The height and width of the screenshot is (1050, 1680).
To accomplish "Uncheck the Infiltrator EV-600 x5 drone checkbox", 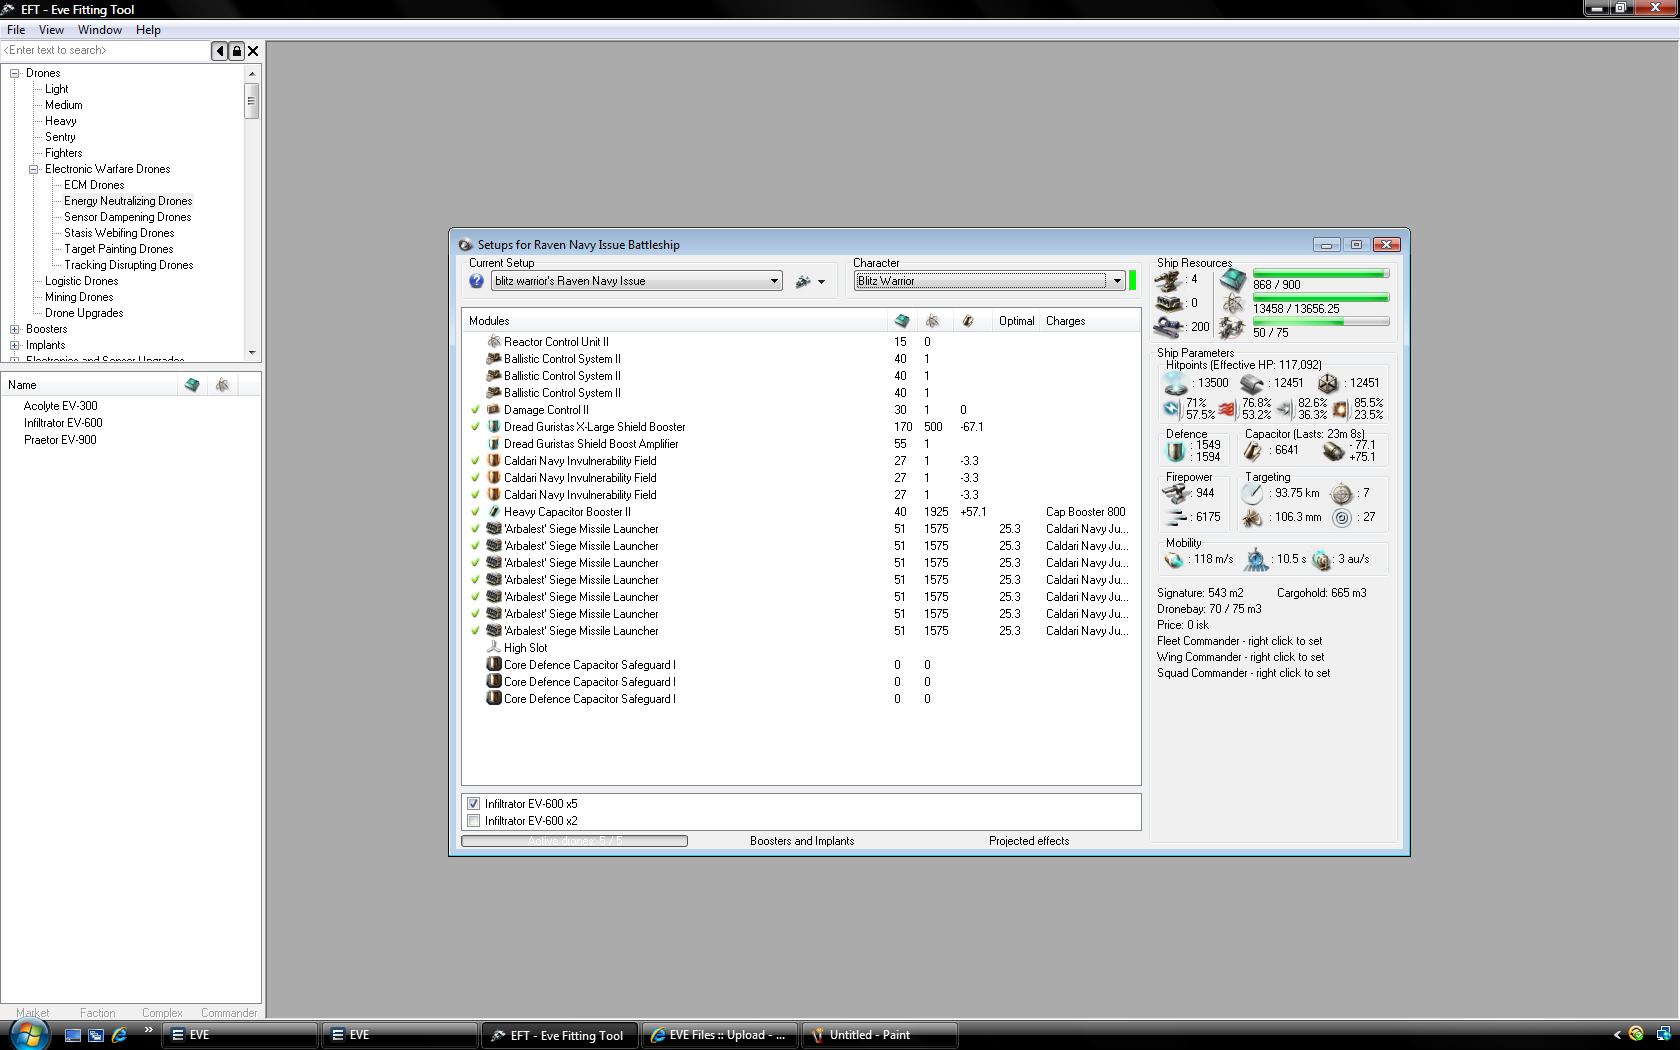I will [474, 804].
